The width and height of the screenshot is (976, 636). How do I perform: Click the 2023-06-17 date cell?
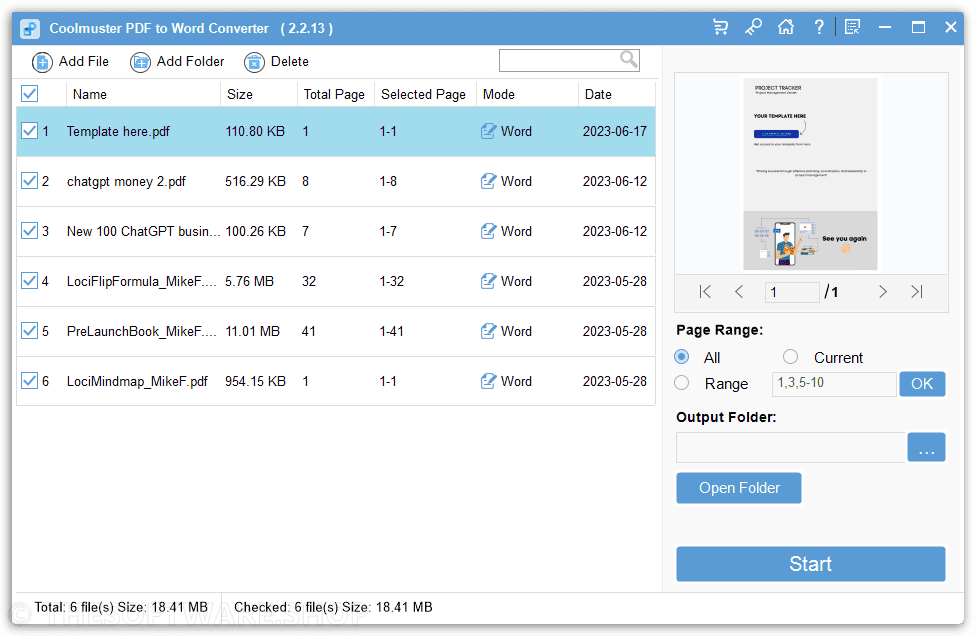[615, 131]
